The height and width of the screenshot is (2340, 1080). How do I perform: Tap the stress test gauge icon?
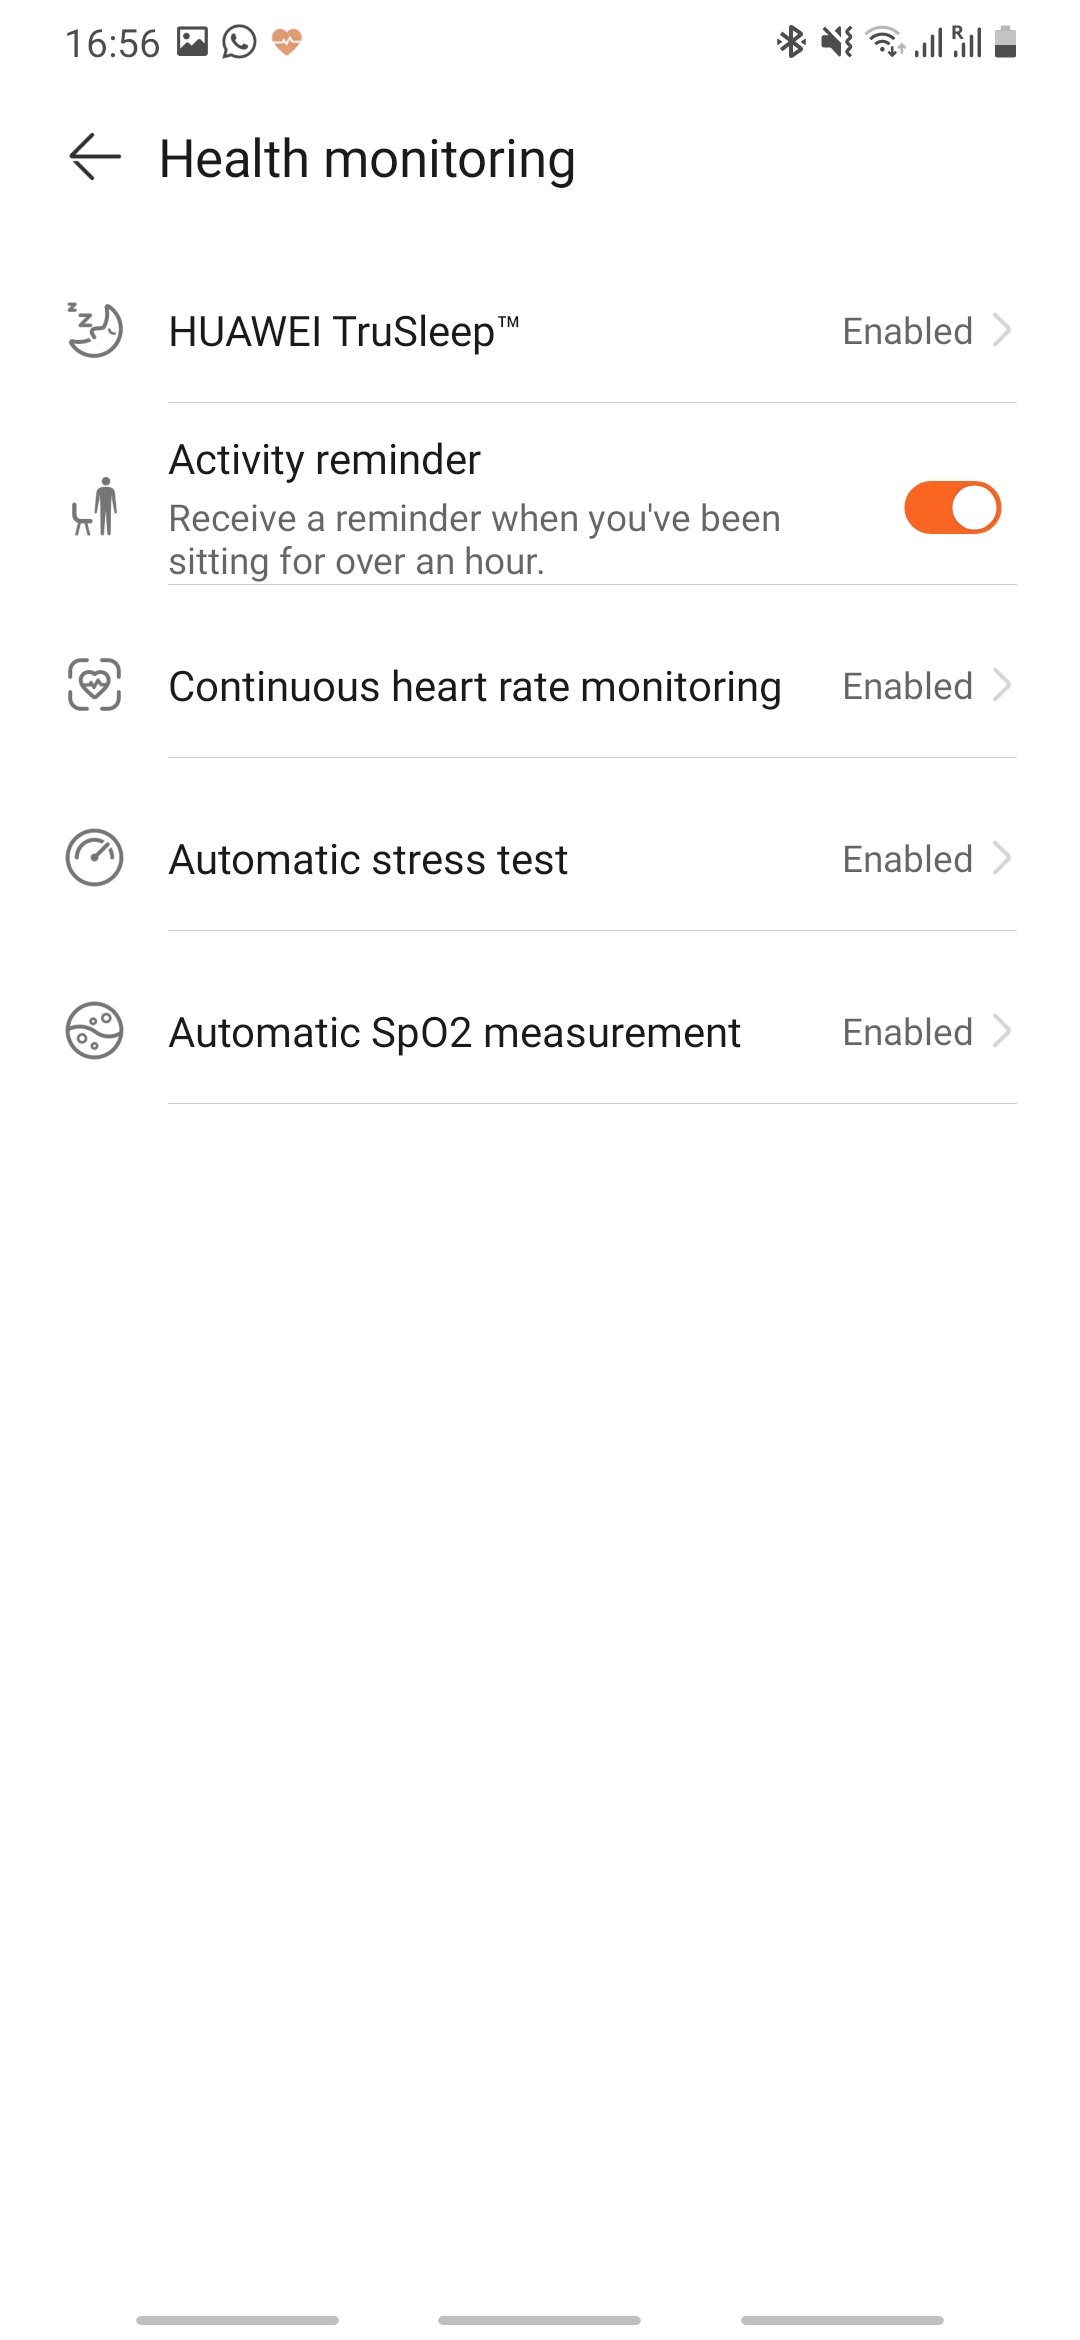pos(95,858)
